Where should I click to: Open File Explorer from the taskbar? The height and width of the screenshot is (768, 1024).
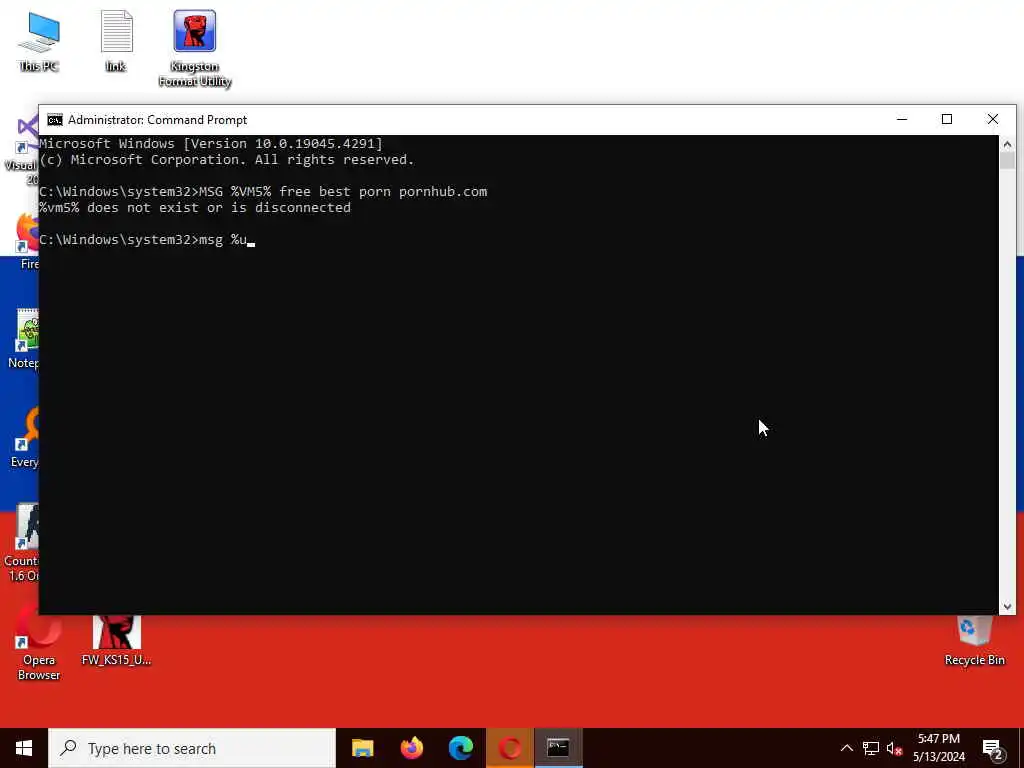pos(362,748)
